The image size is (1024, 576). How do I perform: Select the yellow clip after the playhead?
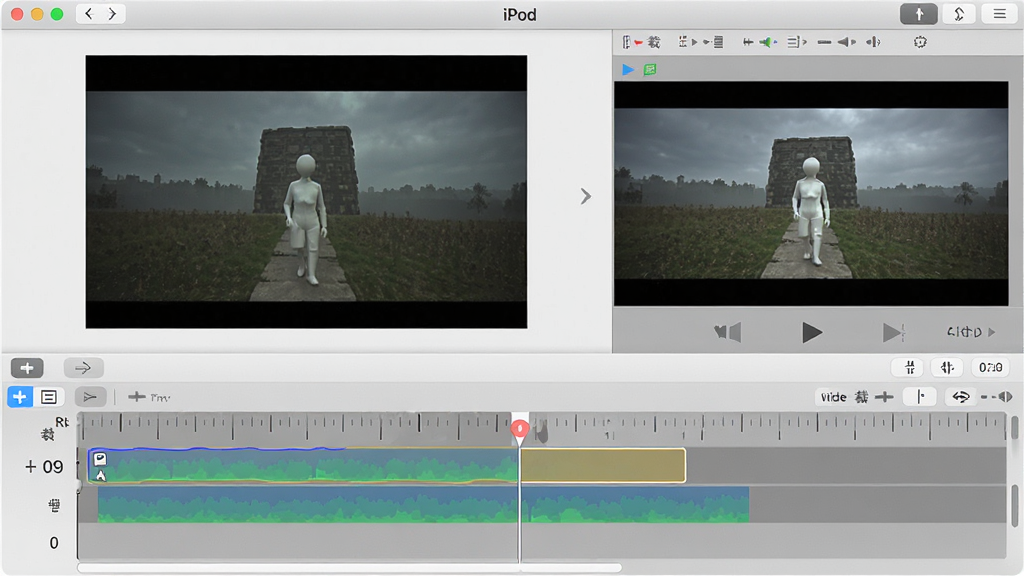(603, 466)
